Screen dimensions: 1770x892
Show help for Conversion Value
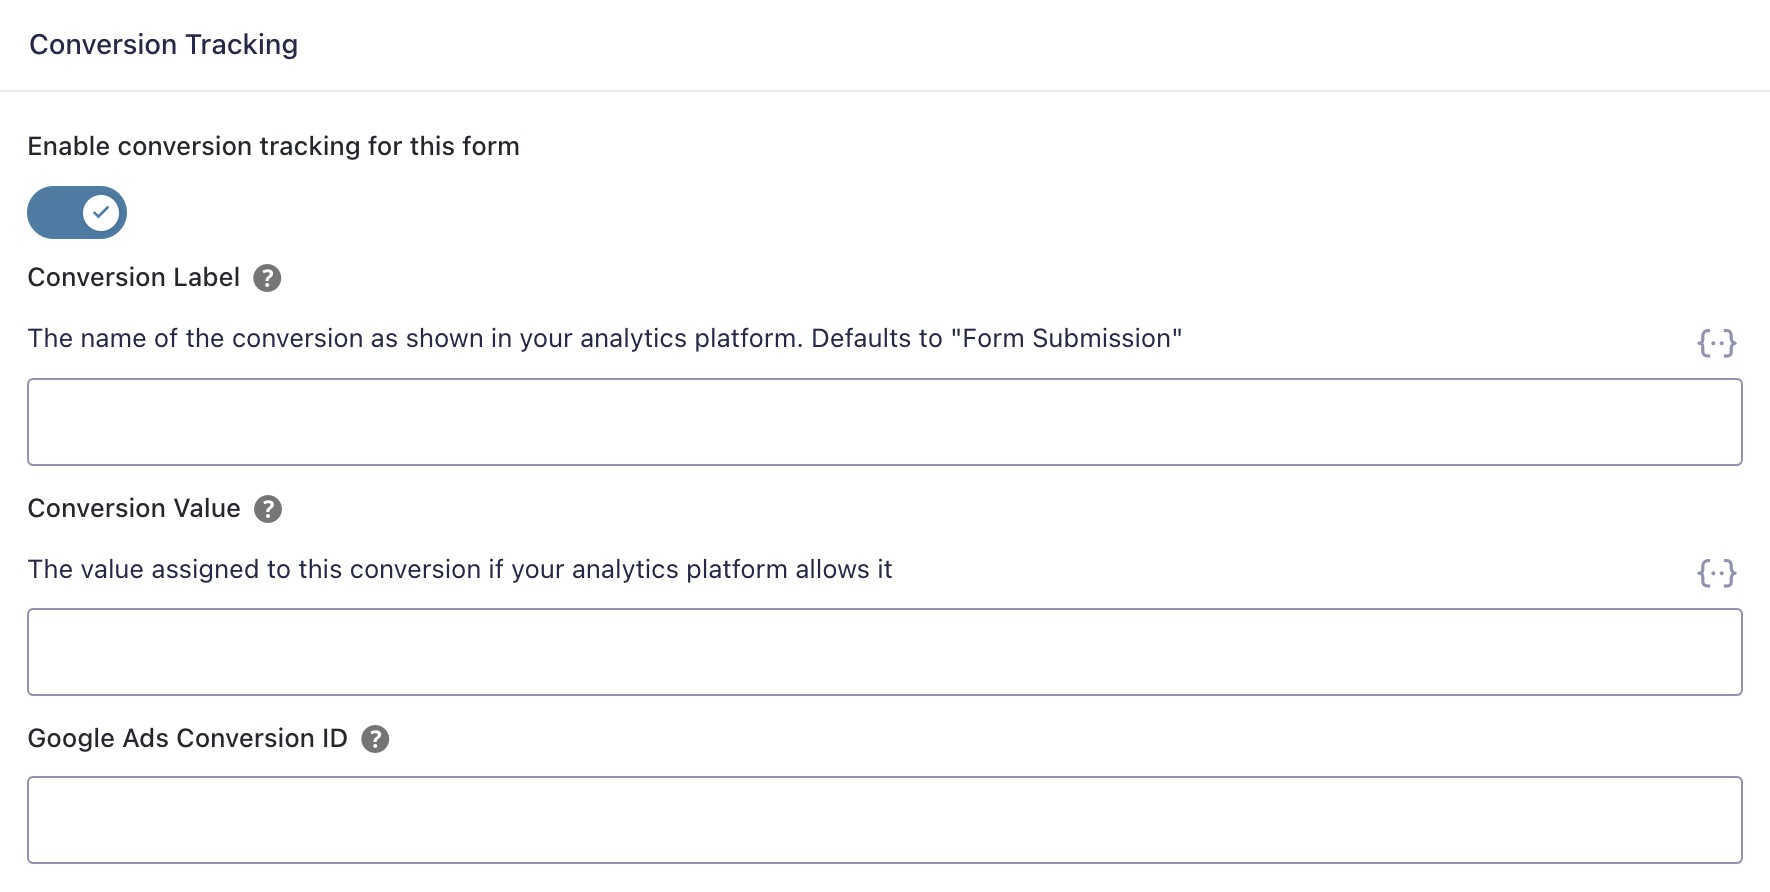point(268,509)
